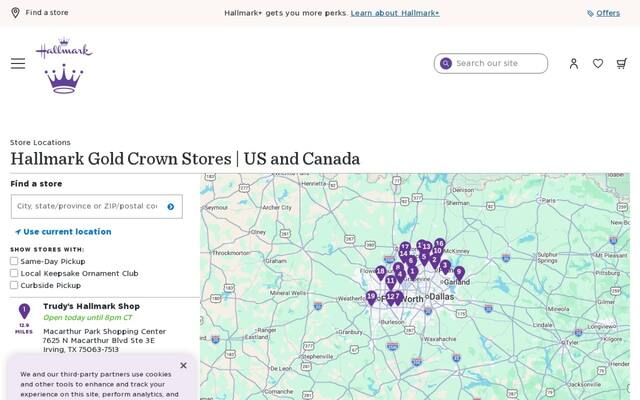
Task: Click the purple search magnifier icon
Action: 446,63
